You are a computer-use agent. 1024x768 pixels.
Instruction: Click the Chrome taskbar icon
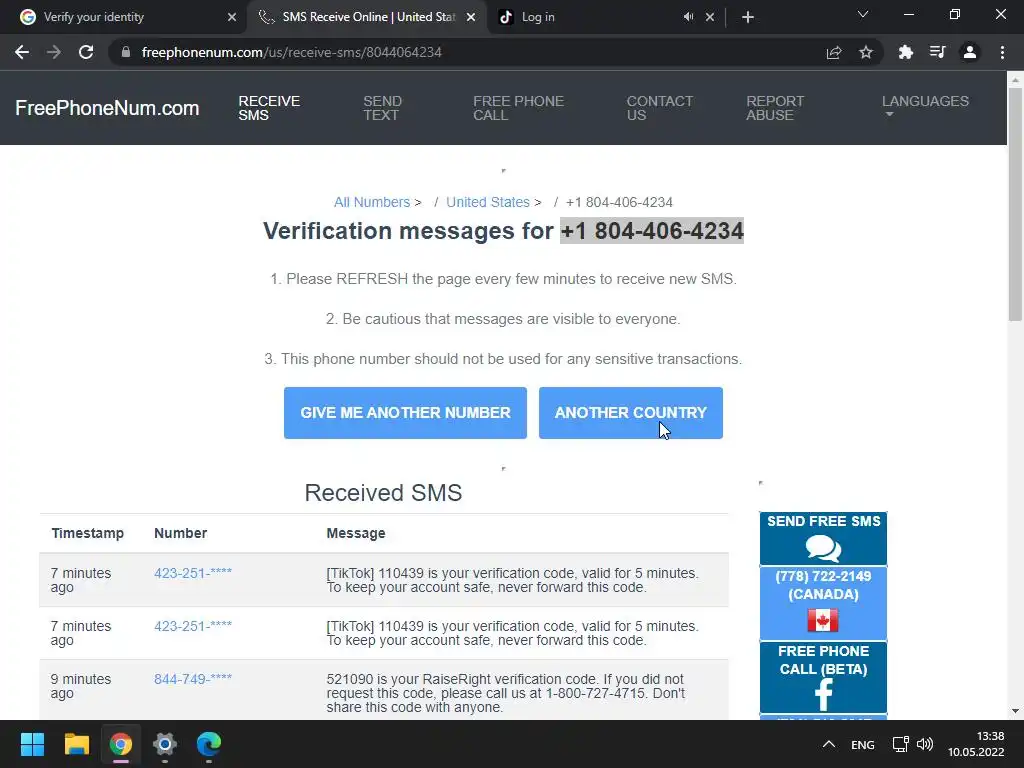tap(121, 744)
